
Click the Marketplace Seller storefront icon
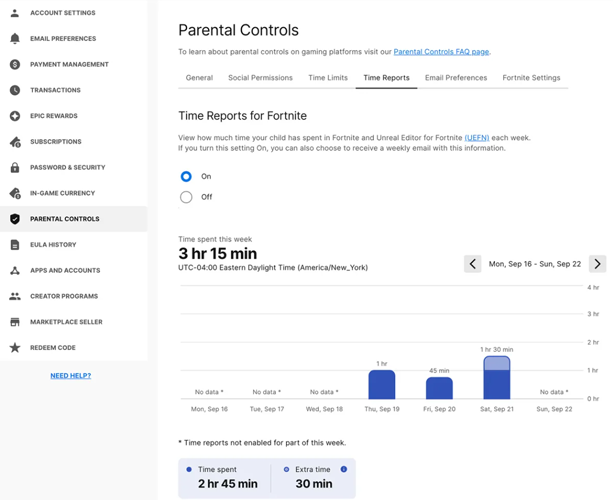[15, 322]
